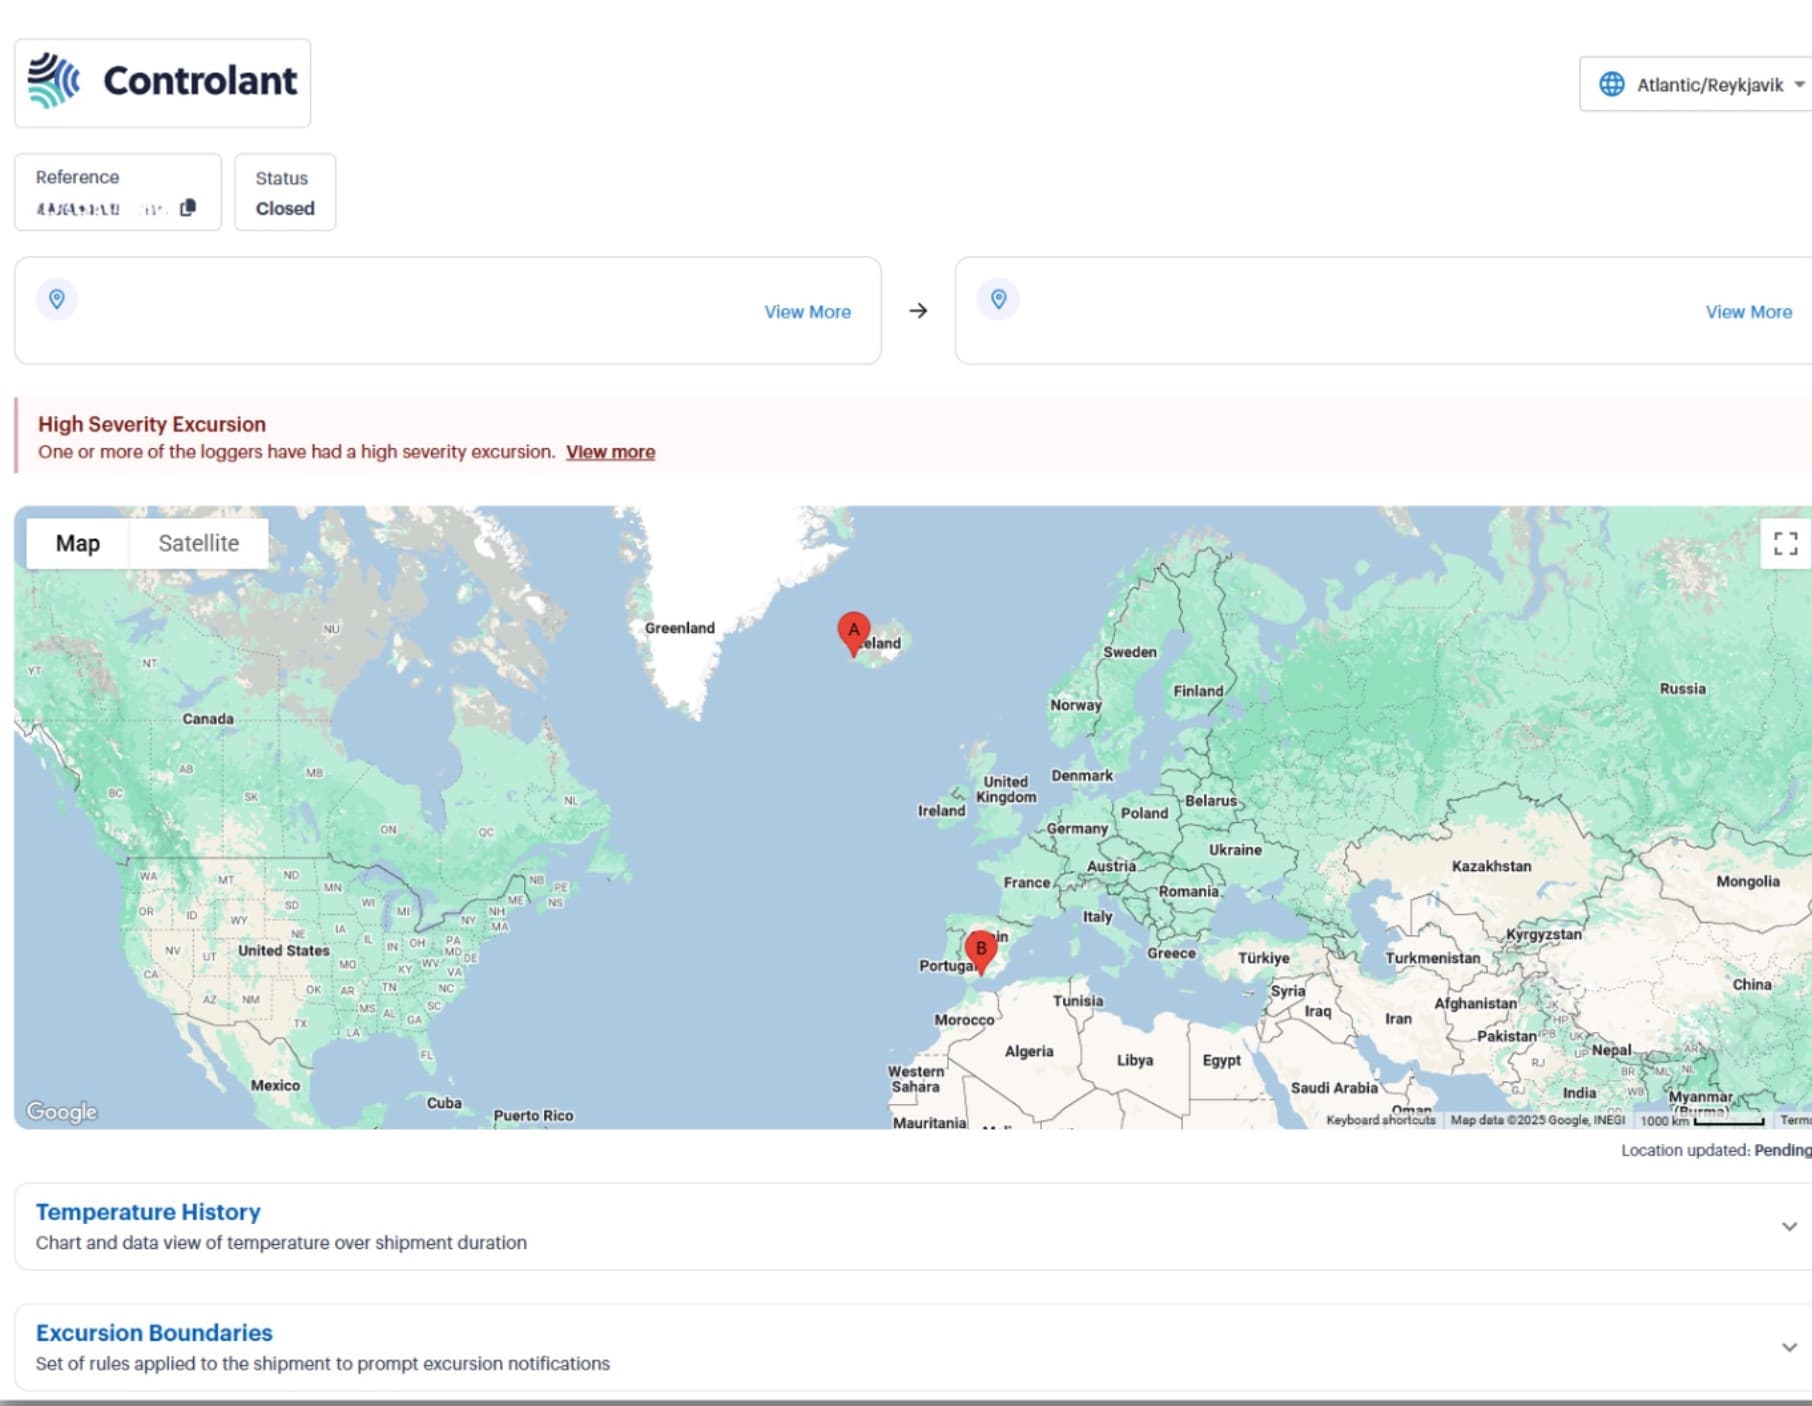
Task: Click the Google logo on the map
Action: 62,1111
